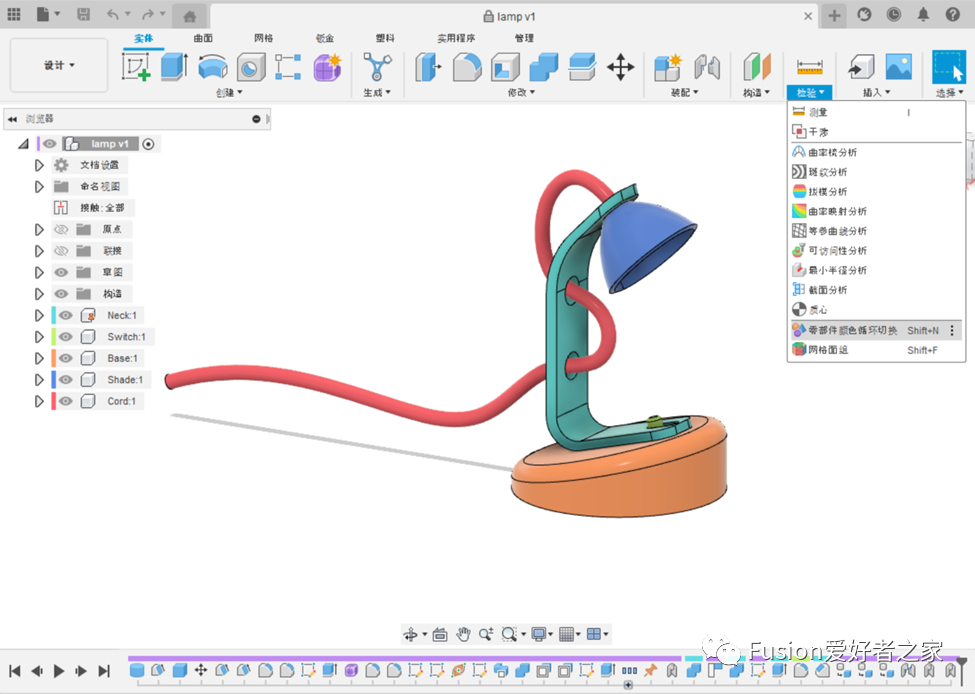The height and width of the screenshot is (694, 975).
Task: Choose 截面分析 from the Inspect menu
Action: (x=827, y=290)
